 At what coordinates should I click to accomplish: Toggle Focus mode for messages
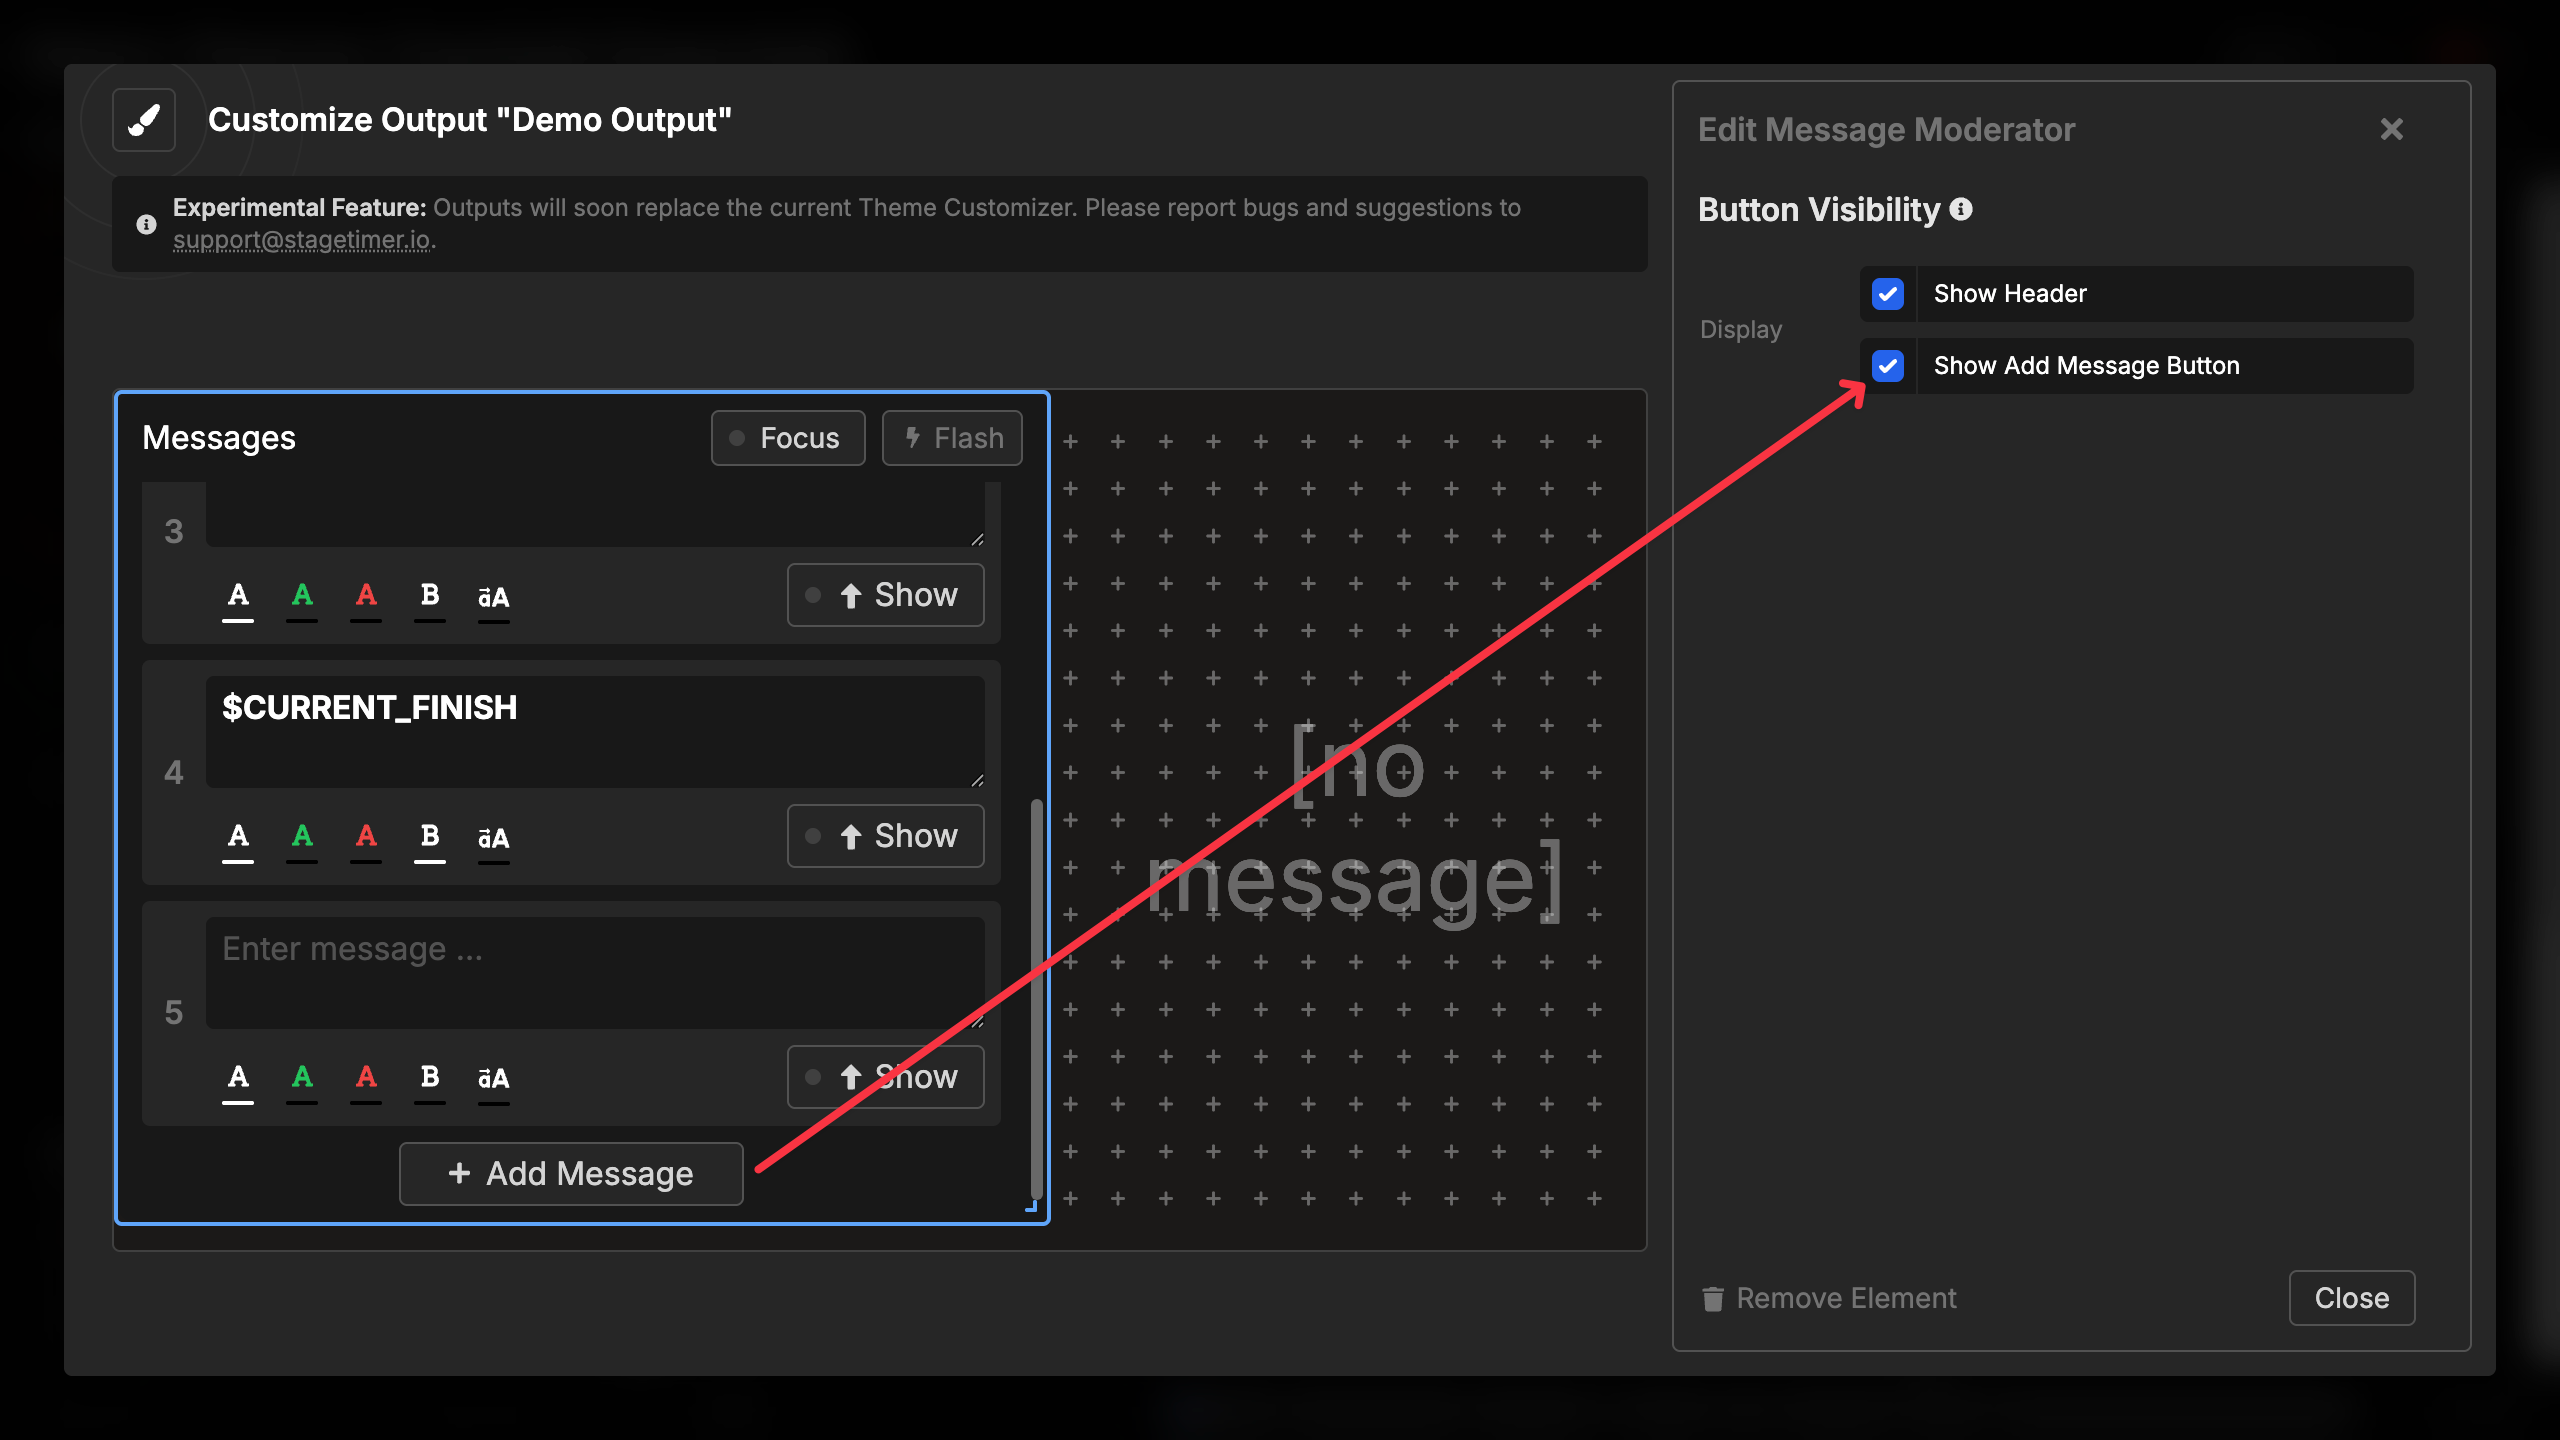(787, 437)
